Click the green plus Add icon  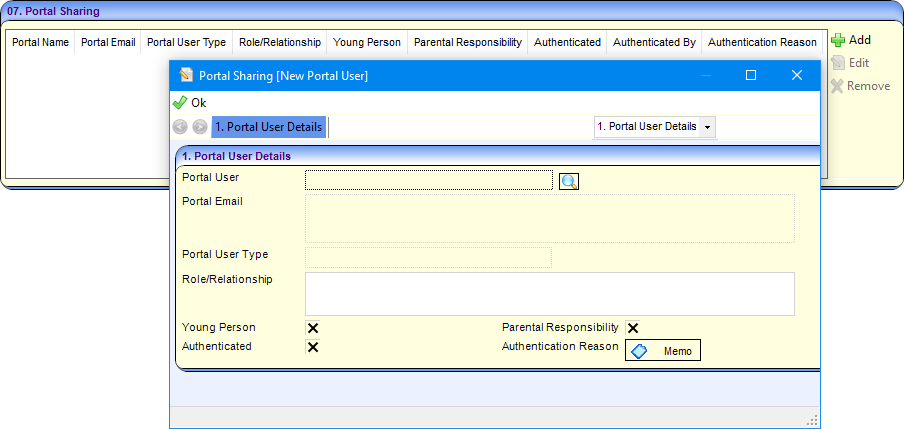pyautogui.click(x=838, y=40)
